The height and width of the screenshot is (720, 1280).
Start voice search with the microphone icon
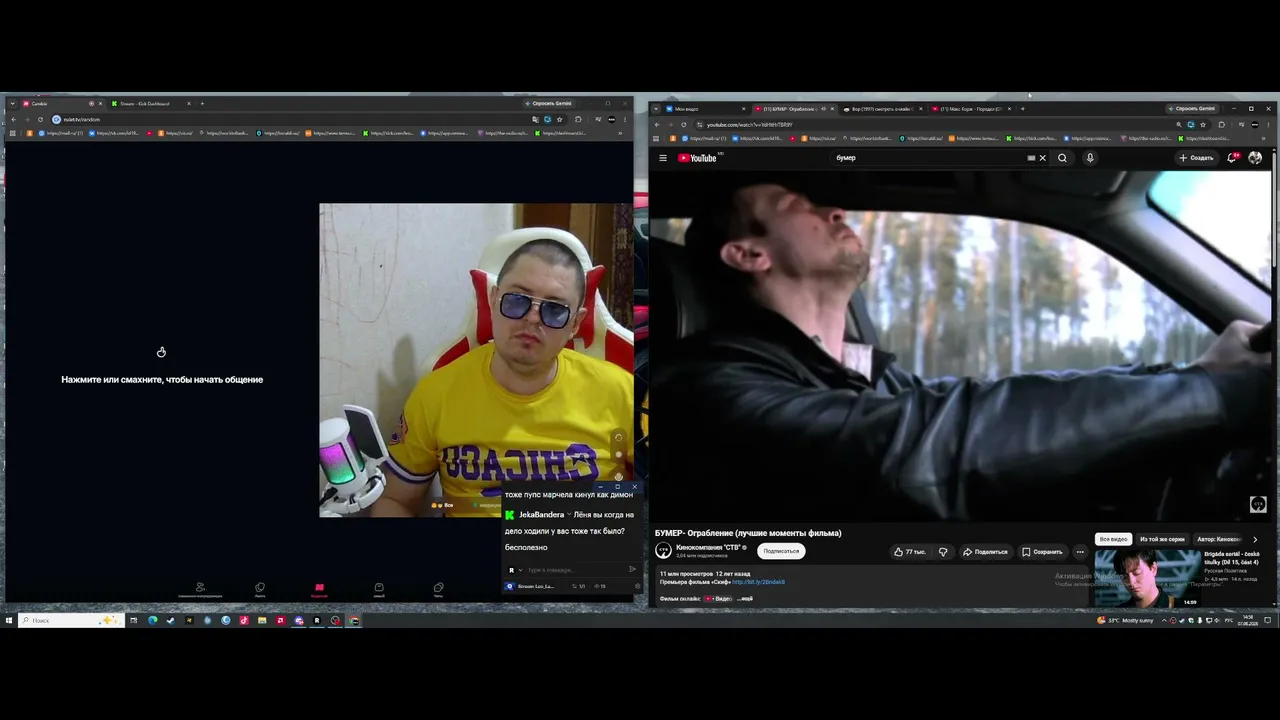pos(1090,158)
